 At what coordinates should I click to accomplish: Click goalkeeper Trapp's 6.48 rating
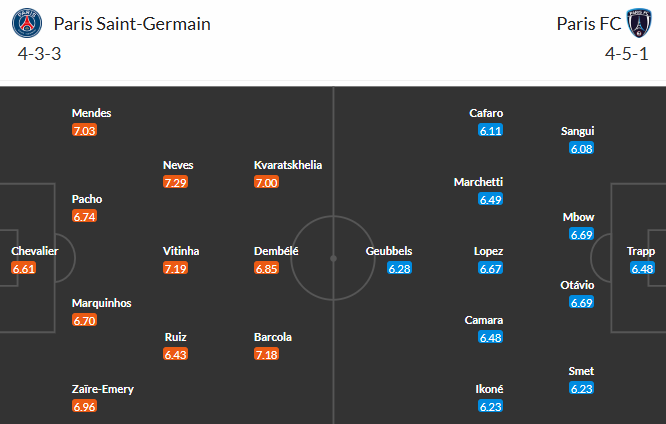click(x=642, y=269)
